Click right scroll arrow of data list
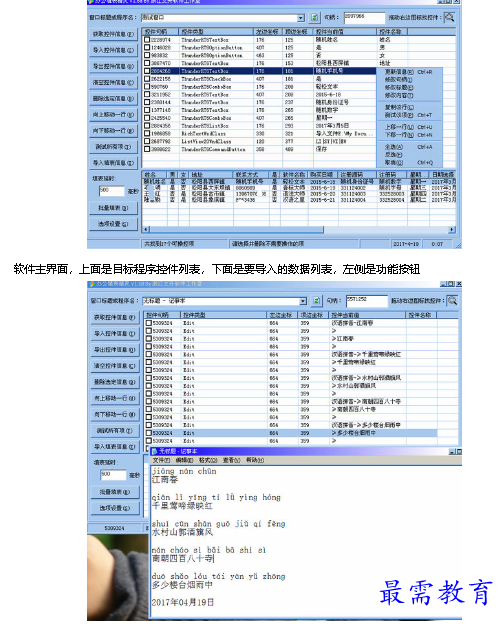Viewport: 501px width, 624px height. pyautogui.click(x=452, y=230)
